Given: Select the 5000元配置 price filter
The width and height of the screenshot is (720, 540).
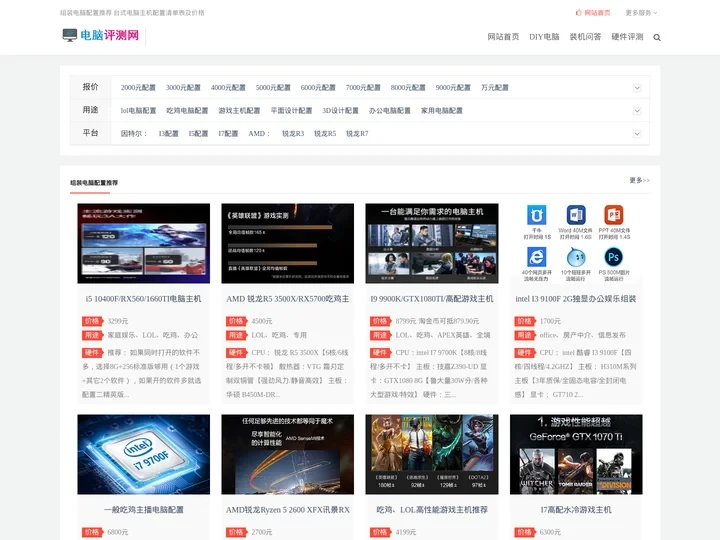Looking at the screenshot, I should tap(273, 88).
